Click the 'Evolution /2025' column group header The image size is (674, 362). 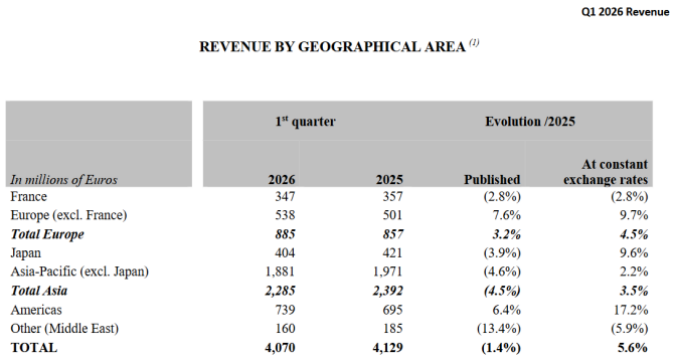530,121
